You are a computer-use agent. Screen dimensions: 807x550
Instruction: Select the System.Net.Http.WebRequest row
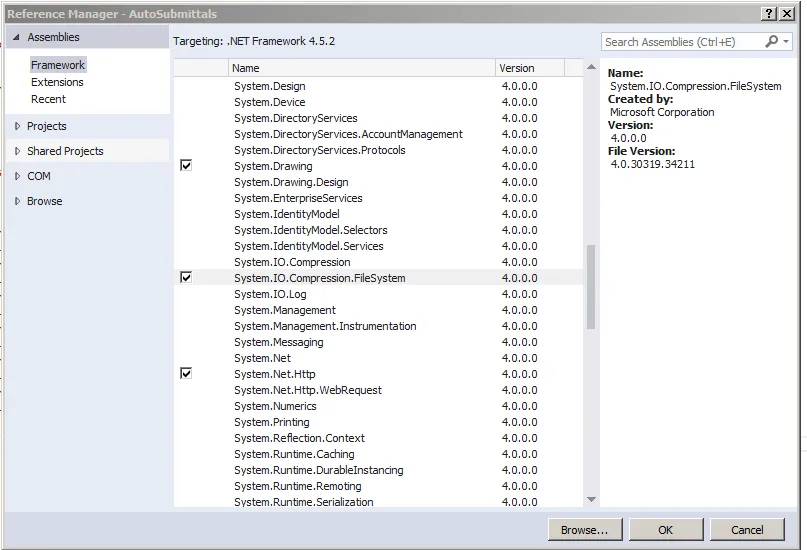tap(378, 390)
